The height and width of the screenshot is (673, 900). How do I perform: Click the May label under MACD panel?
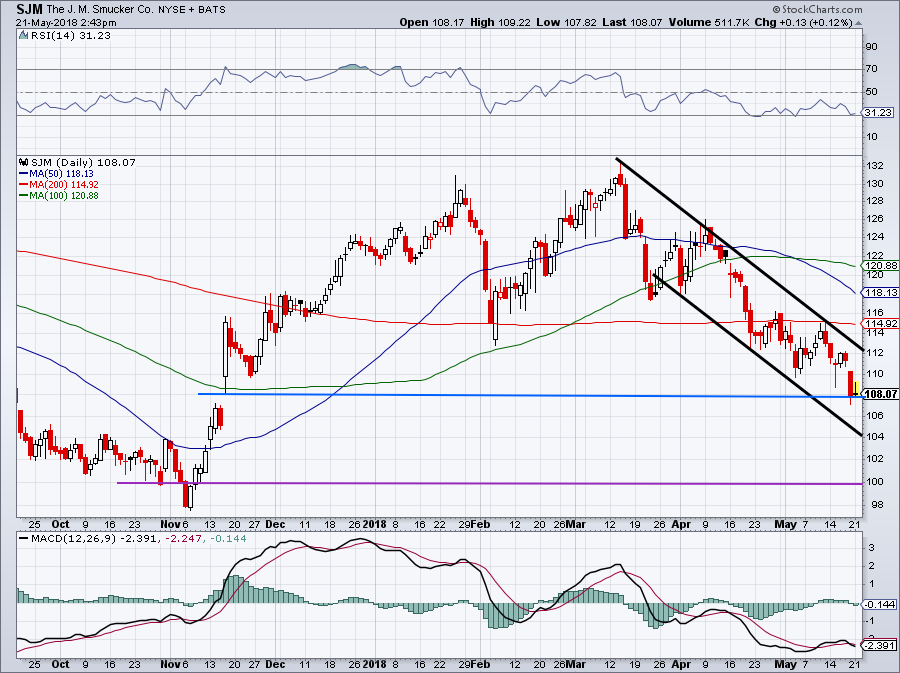pos(785,664)
